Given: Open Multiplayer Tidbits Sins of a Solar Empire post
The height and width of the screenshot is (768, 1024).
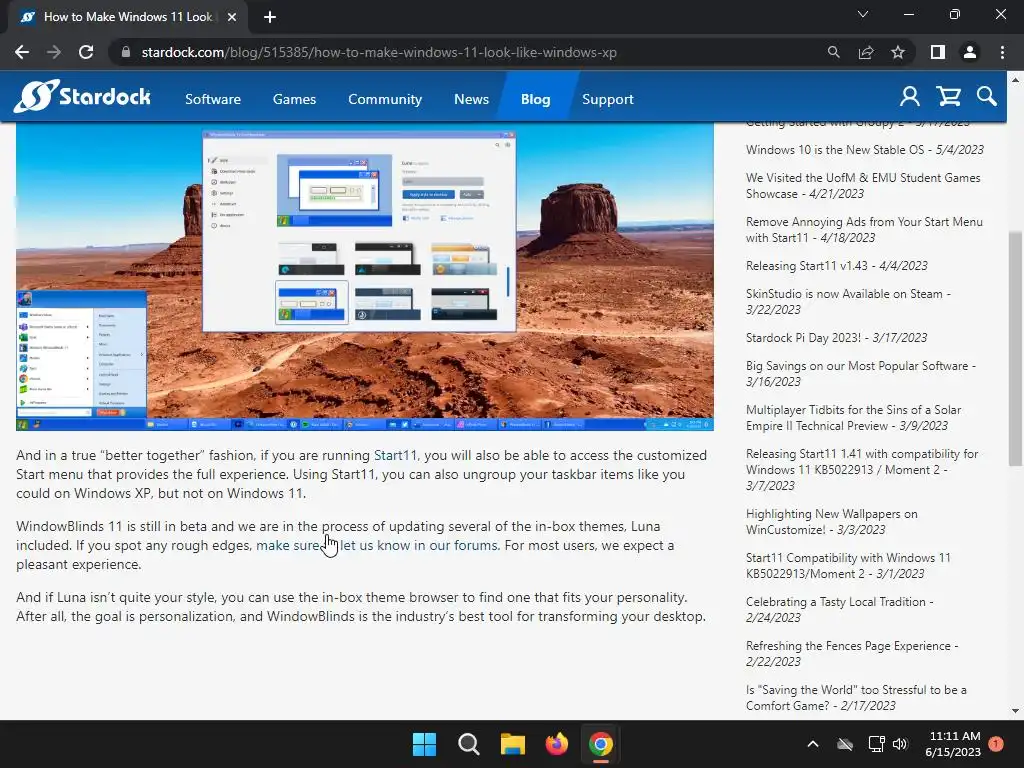Looking at the screenshot, I should (x=854, y=417).
